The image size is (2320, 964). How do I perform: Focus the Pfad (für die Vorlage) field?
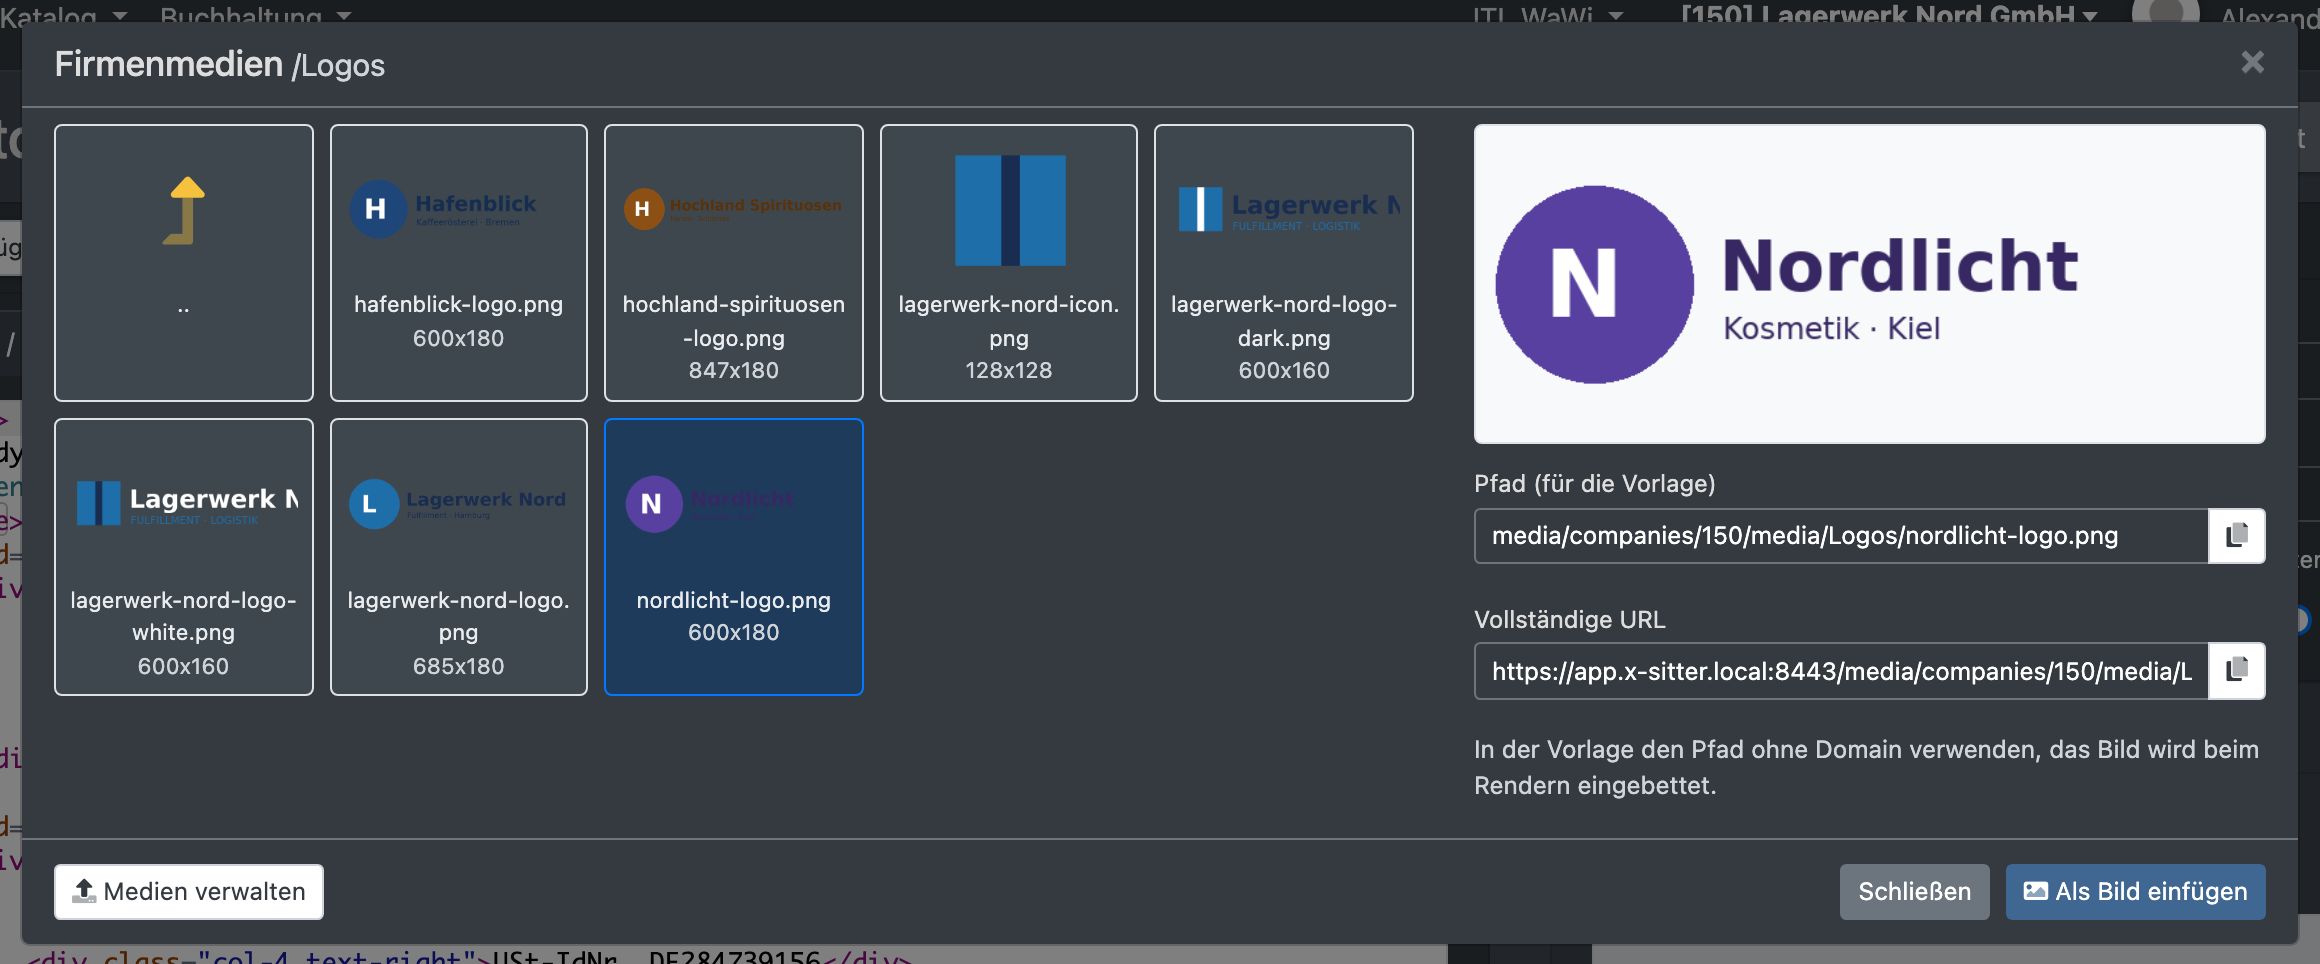(1841, 536)
